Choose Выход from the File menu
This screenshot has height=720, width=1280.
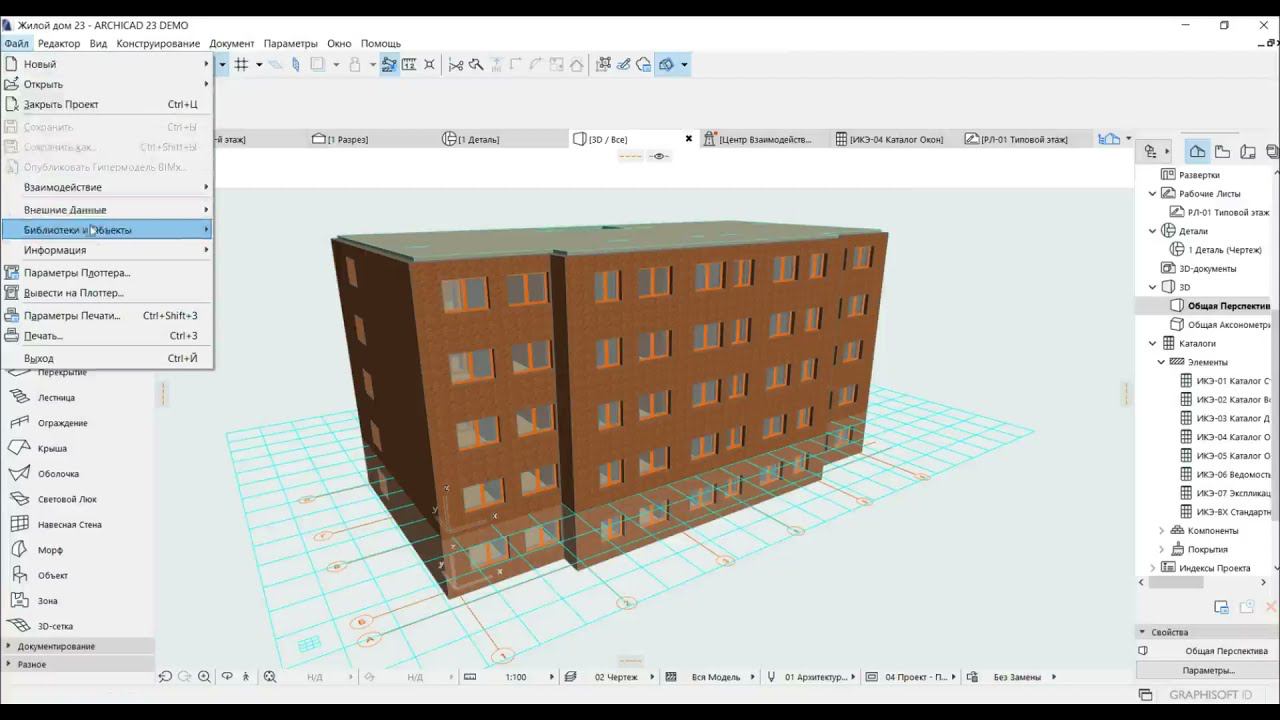pyautogui.click(x=39, y=358)
